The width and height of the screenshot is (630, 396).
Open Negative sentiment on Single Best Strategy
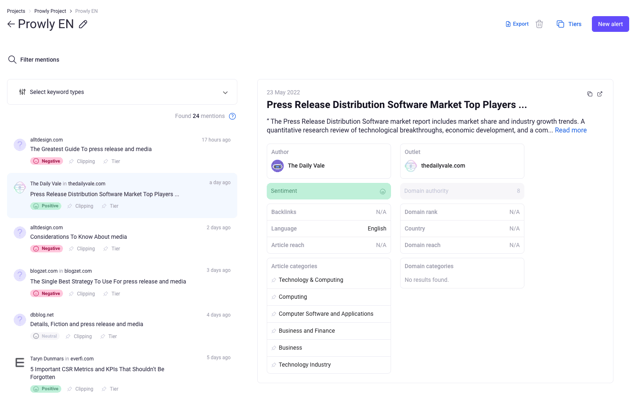(x=47, y=294)
